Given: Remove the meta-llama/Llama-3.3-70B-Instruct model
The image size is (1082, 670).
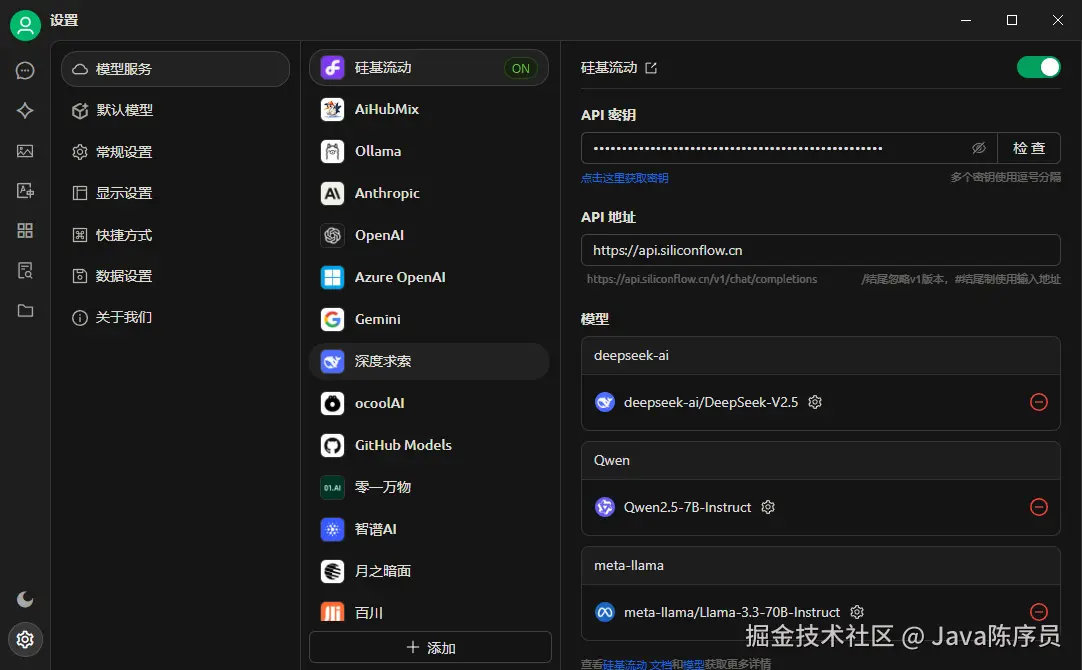Looking at the screenshot, I should point(1039,611).
